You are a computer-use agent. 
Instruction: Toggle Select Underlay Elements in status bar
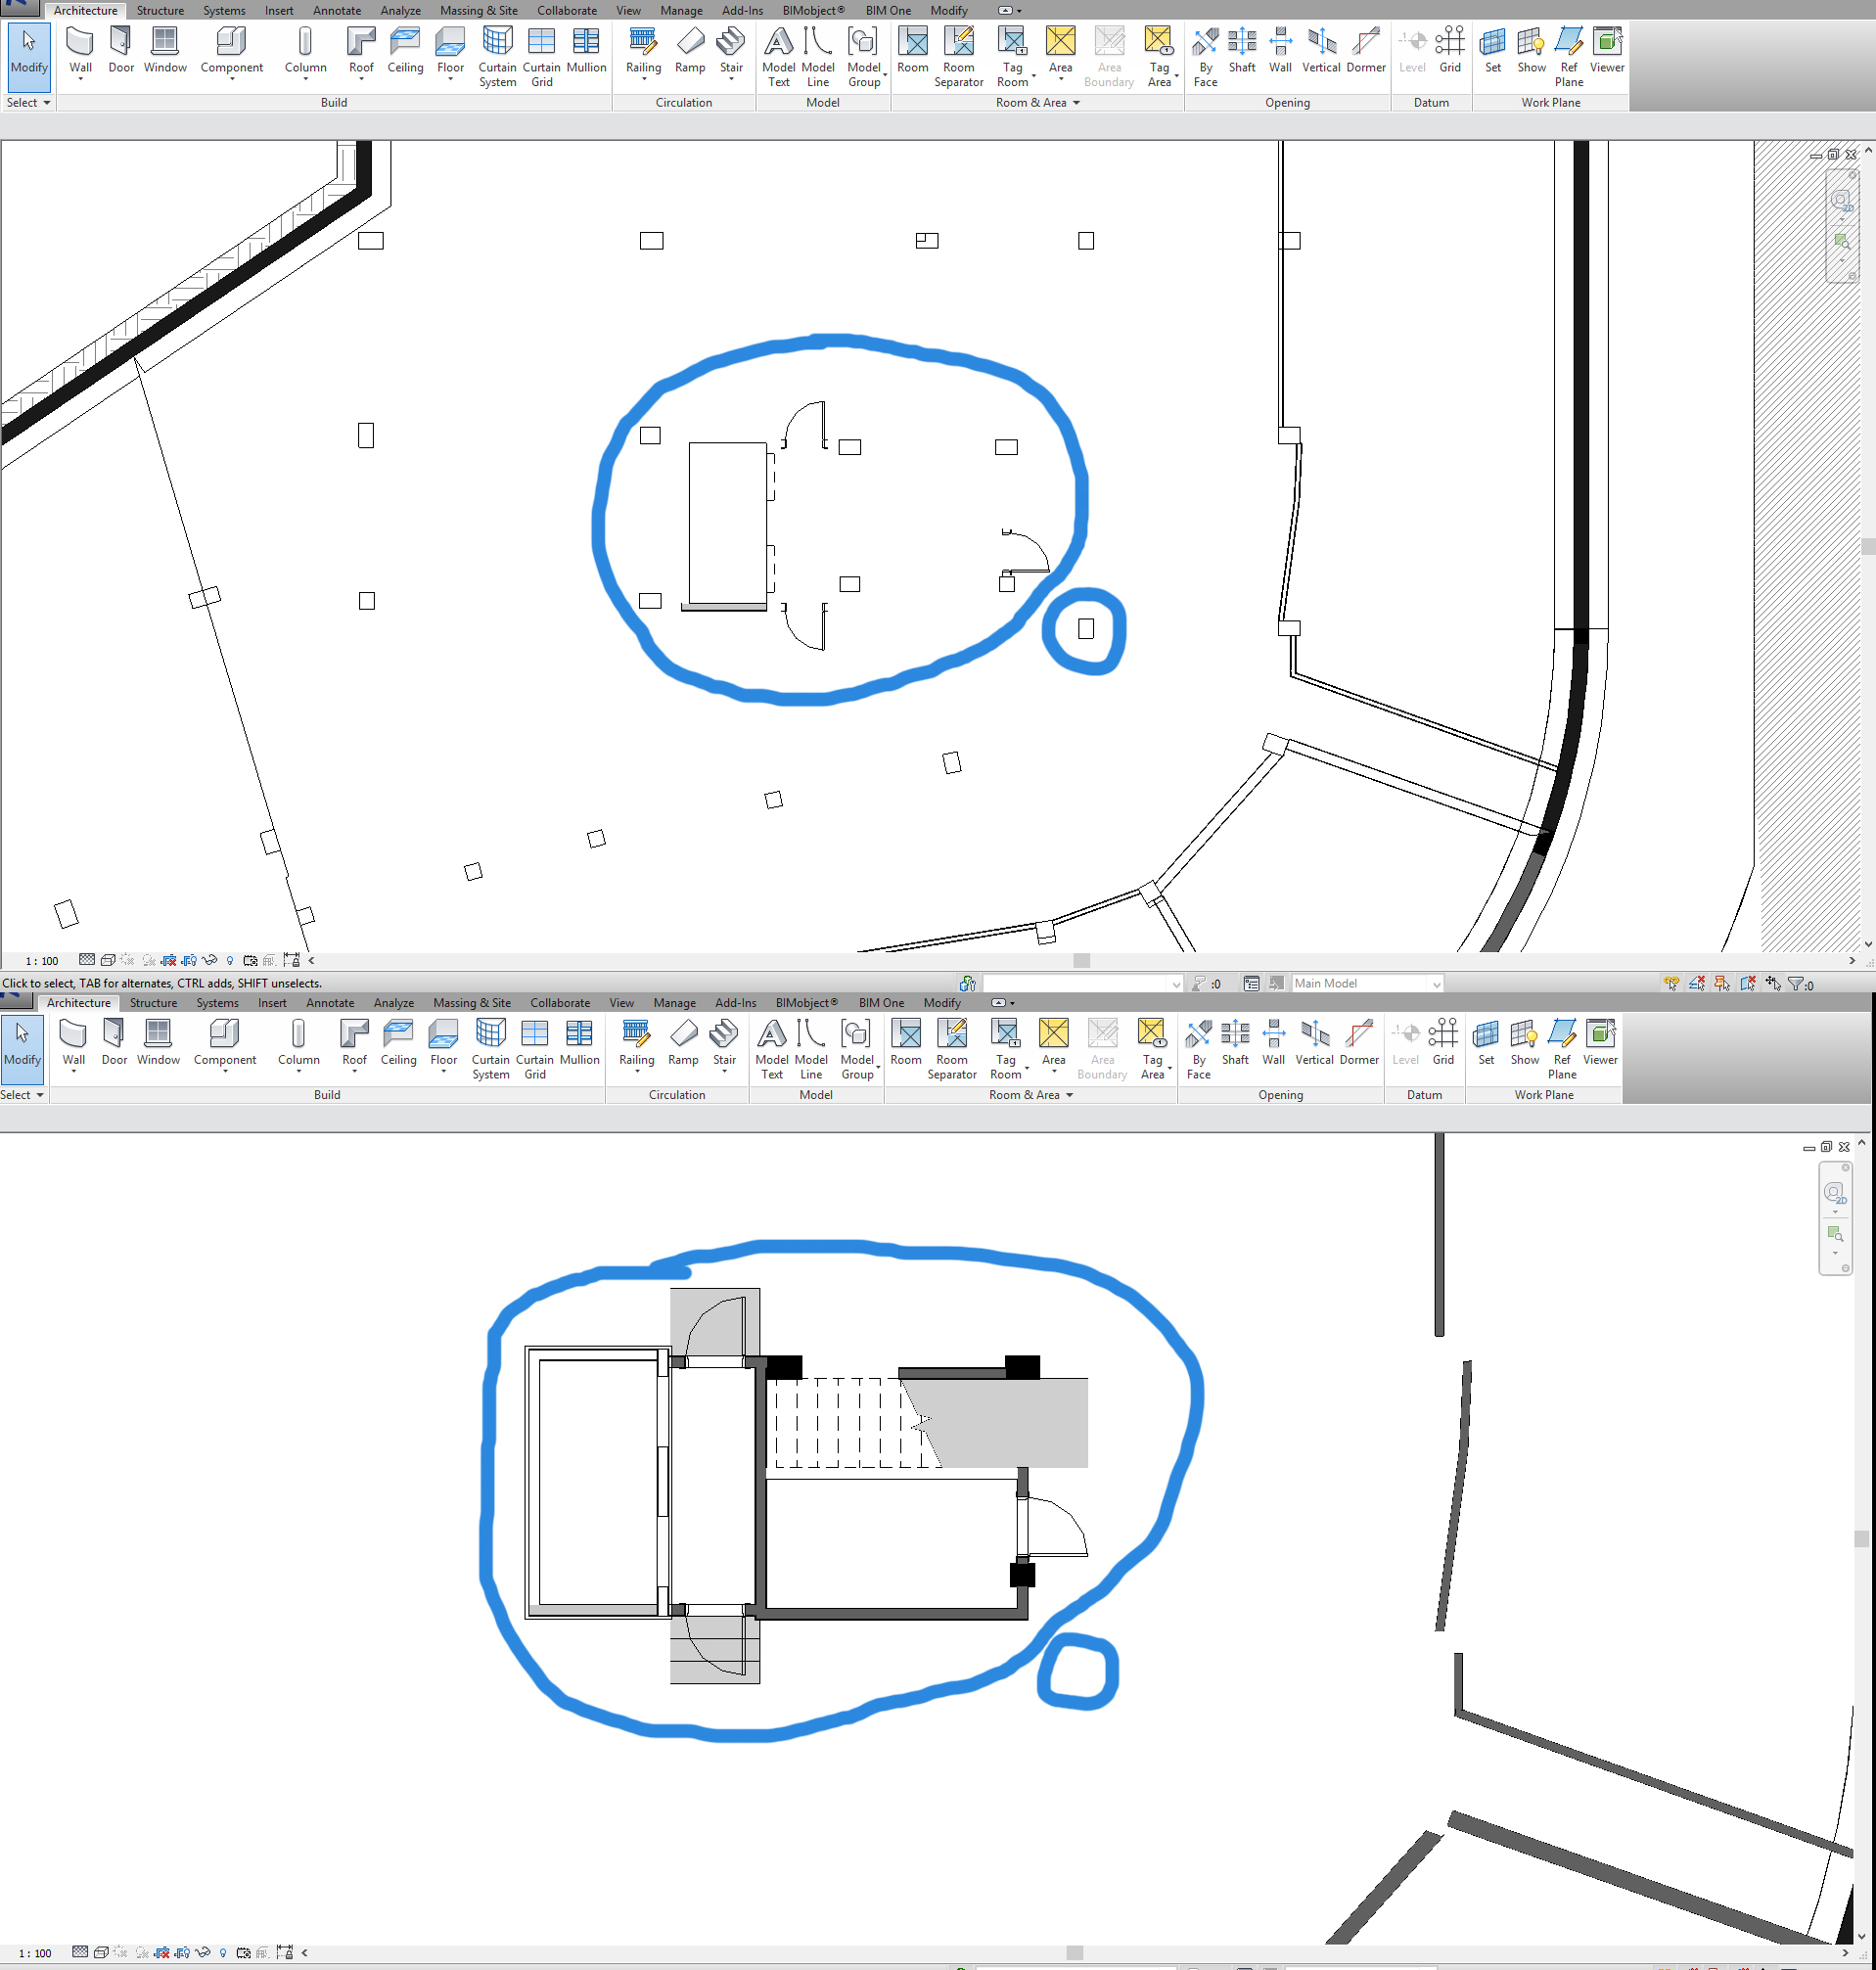[1697, 983]
